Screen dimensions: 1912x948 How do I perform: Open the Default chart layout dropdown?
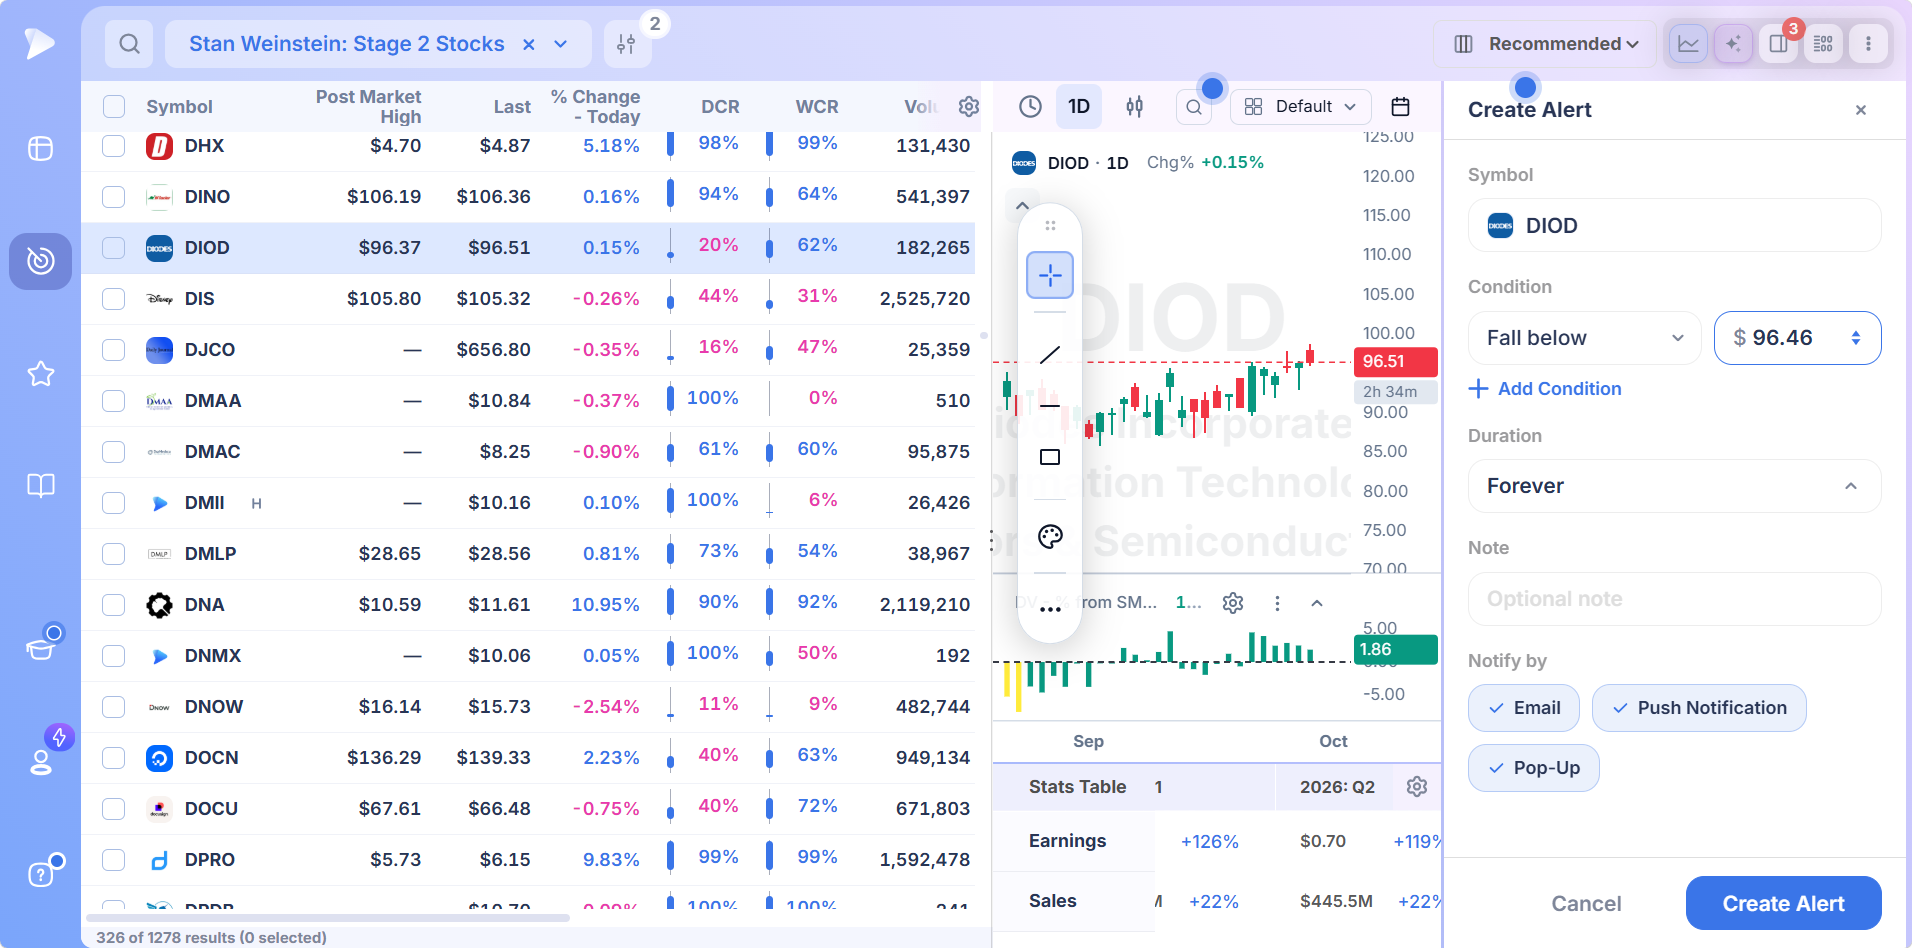pos(1302,106)
